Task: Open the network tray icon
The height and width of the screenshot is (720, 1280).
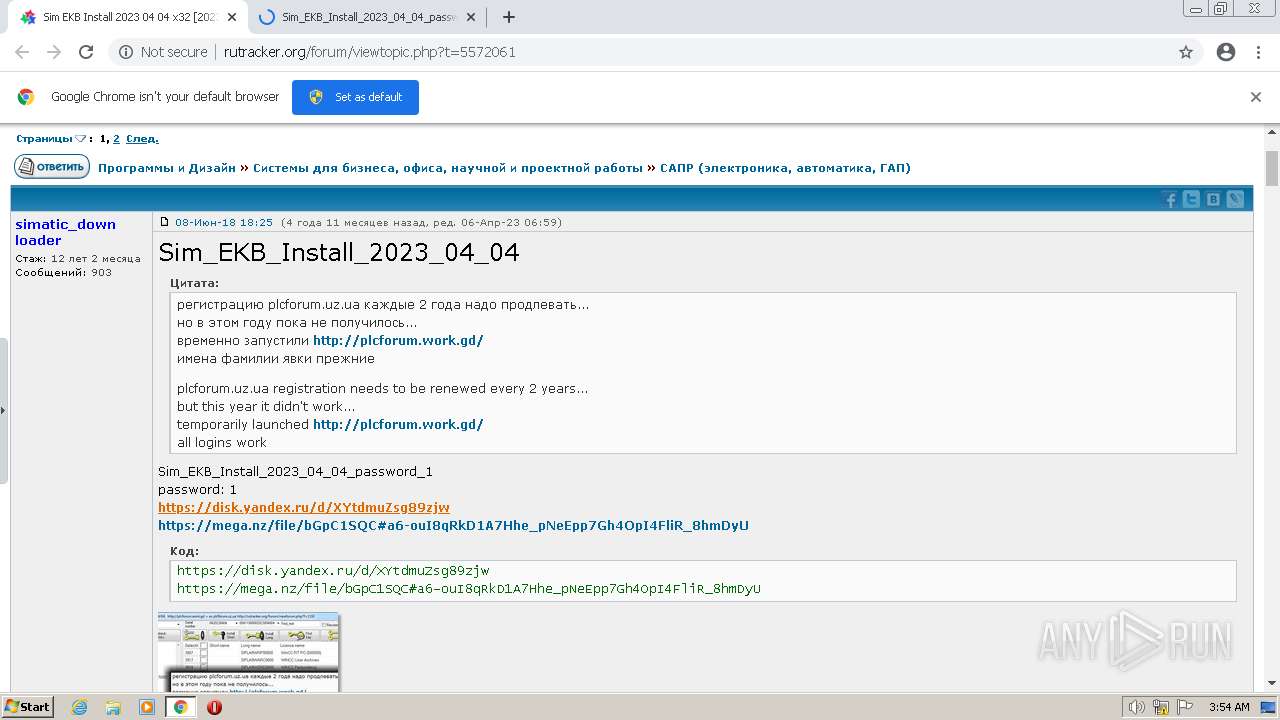Action: tap(1161, 707)
